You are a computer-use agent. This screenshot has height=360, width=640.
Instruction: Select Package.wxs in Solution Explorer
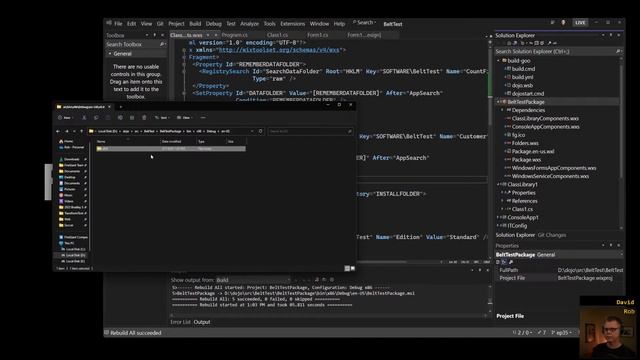click(x=527, y=160)
